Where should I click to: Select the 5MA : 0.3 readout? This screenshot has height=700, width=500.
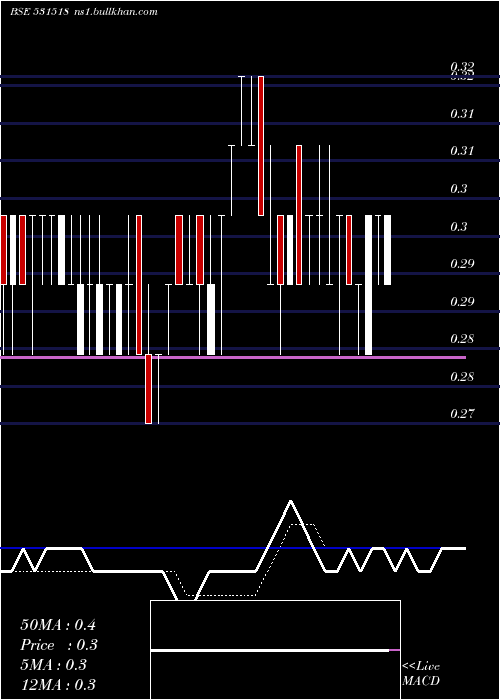[x=54, y=665]
